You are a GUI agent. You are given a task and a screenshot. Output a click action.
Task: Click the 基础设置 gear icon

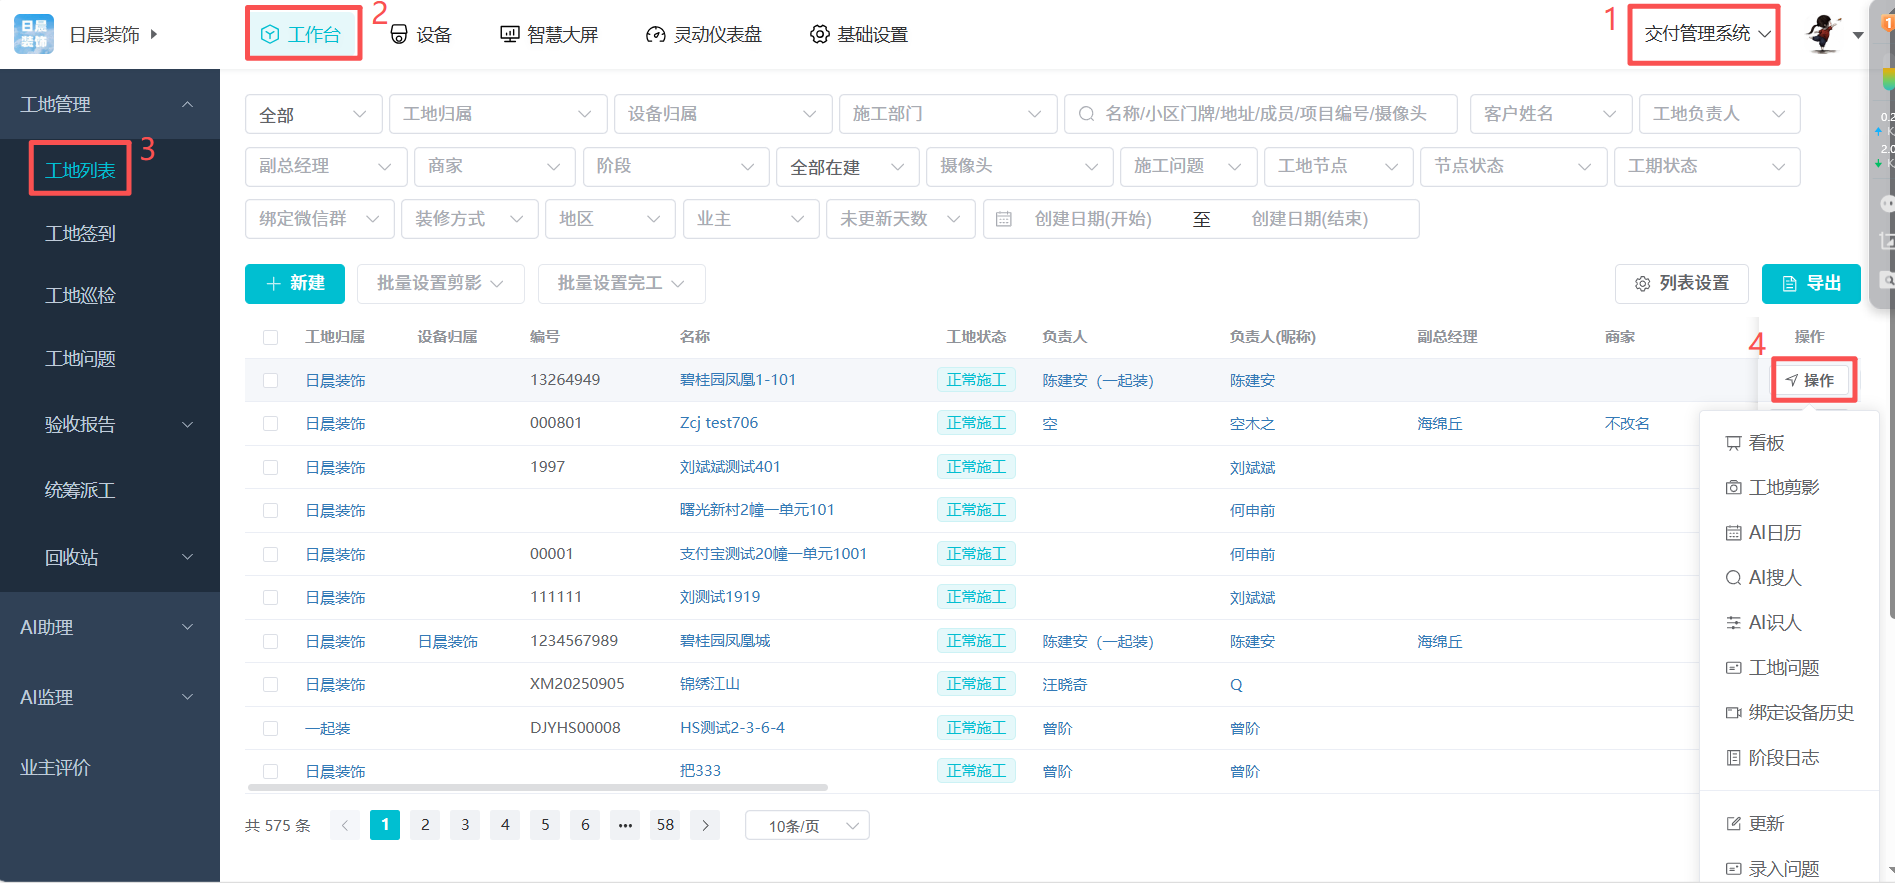819,35
